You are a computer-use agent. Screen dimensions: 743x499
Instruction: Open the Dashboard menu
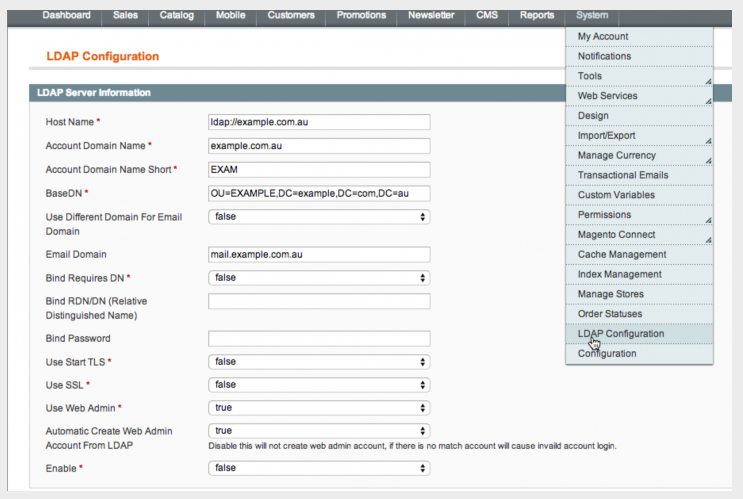(x=66, y=15)
